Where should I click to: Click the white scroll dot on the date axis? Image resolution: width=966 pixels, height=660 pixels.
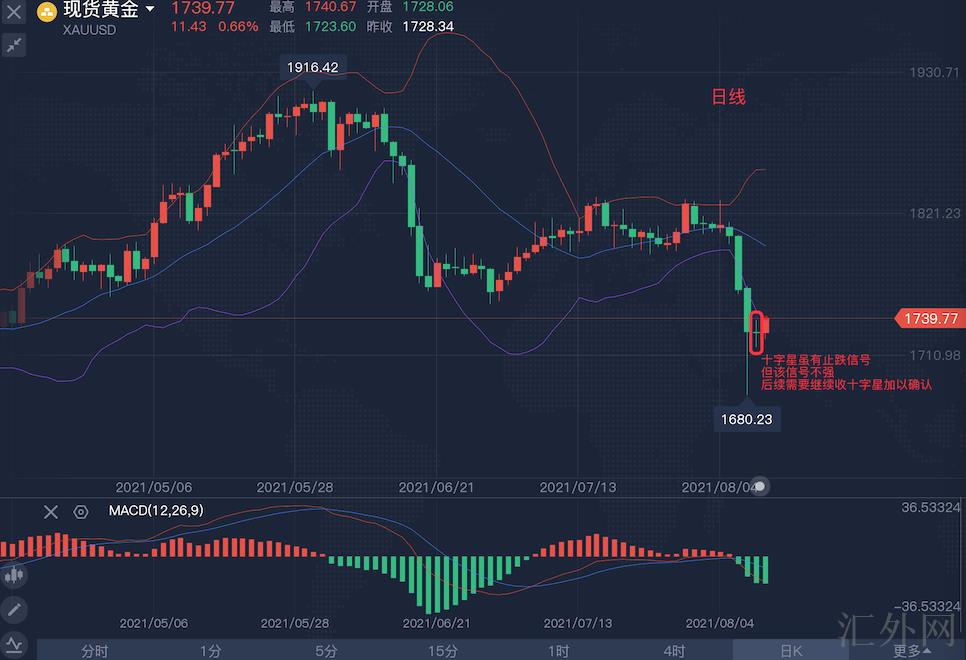click(760, 487)
